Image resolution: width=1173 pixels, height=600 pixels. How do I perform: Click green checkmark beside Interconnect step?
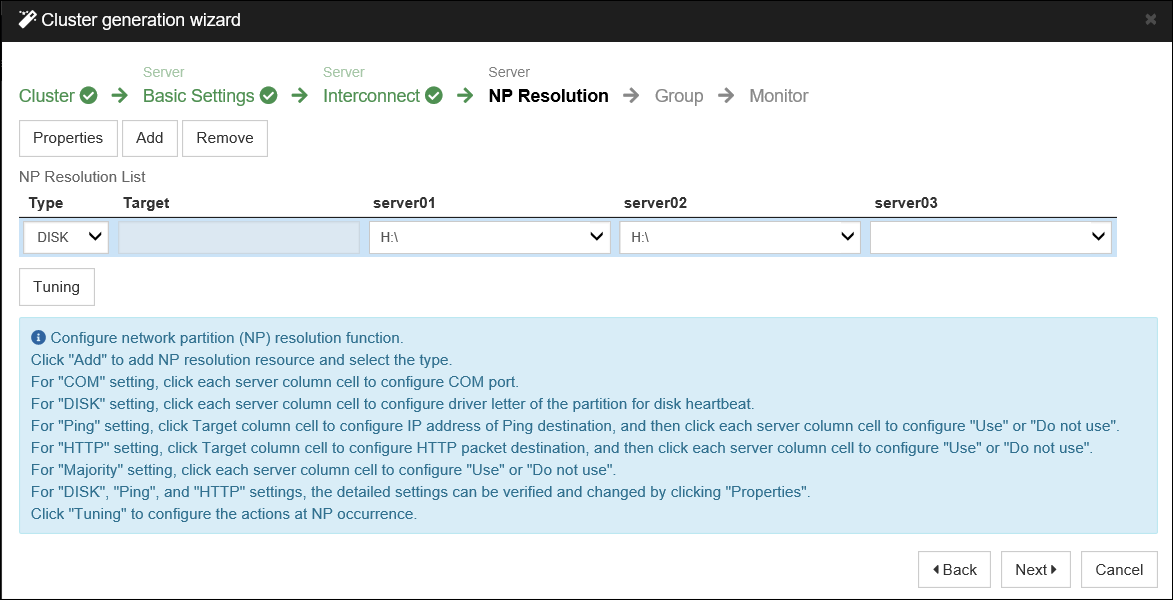431,95
